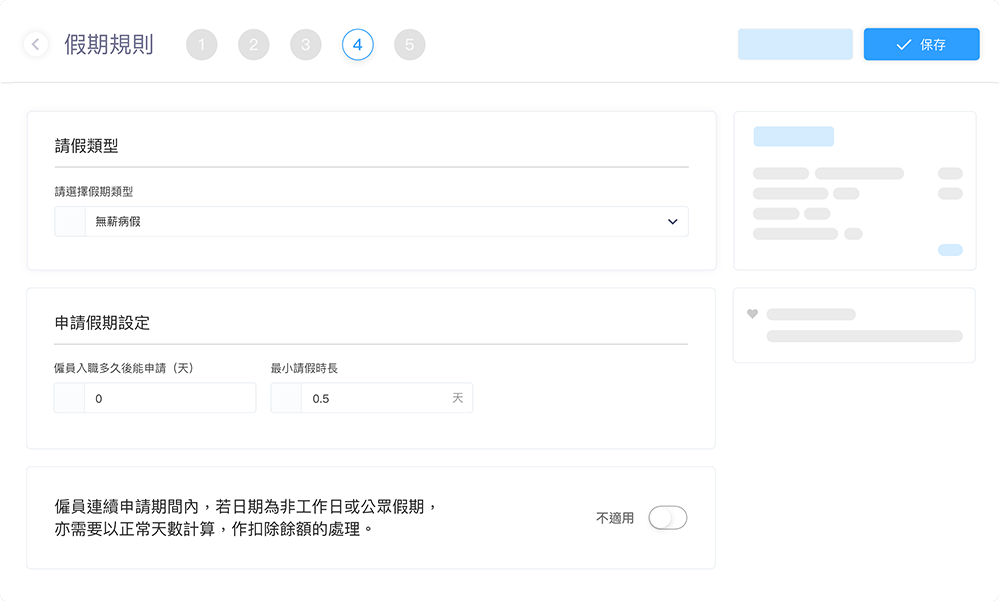Click the back arrow beside 假期規則
Viewport: 999px width, 601px height.
36,44
